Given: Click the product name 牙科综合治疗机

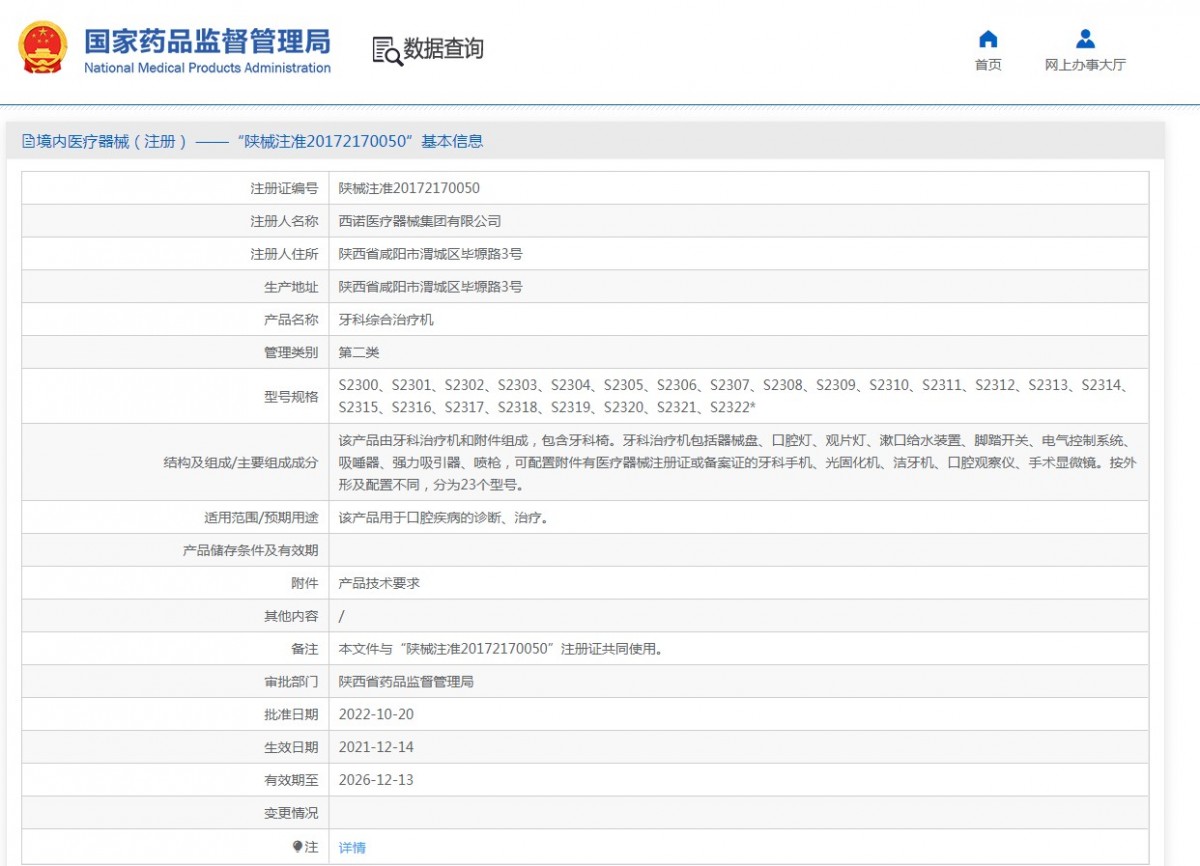Looking at the screenshot, I should (x=386, y=320).
